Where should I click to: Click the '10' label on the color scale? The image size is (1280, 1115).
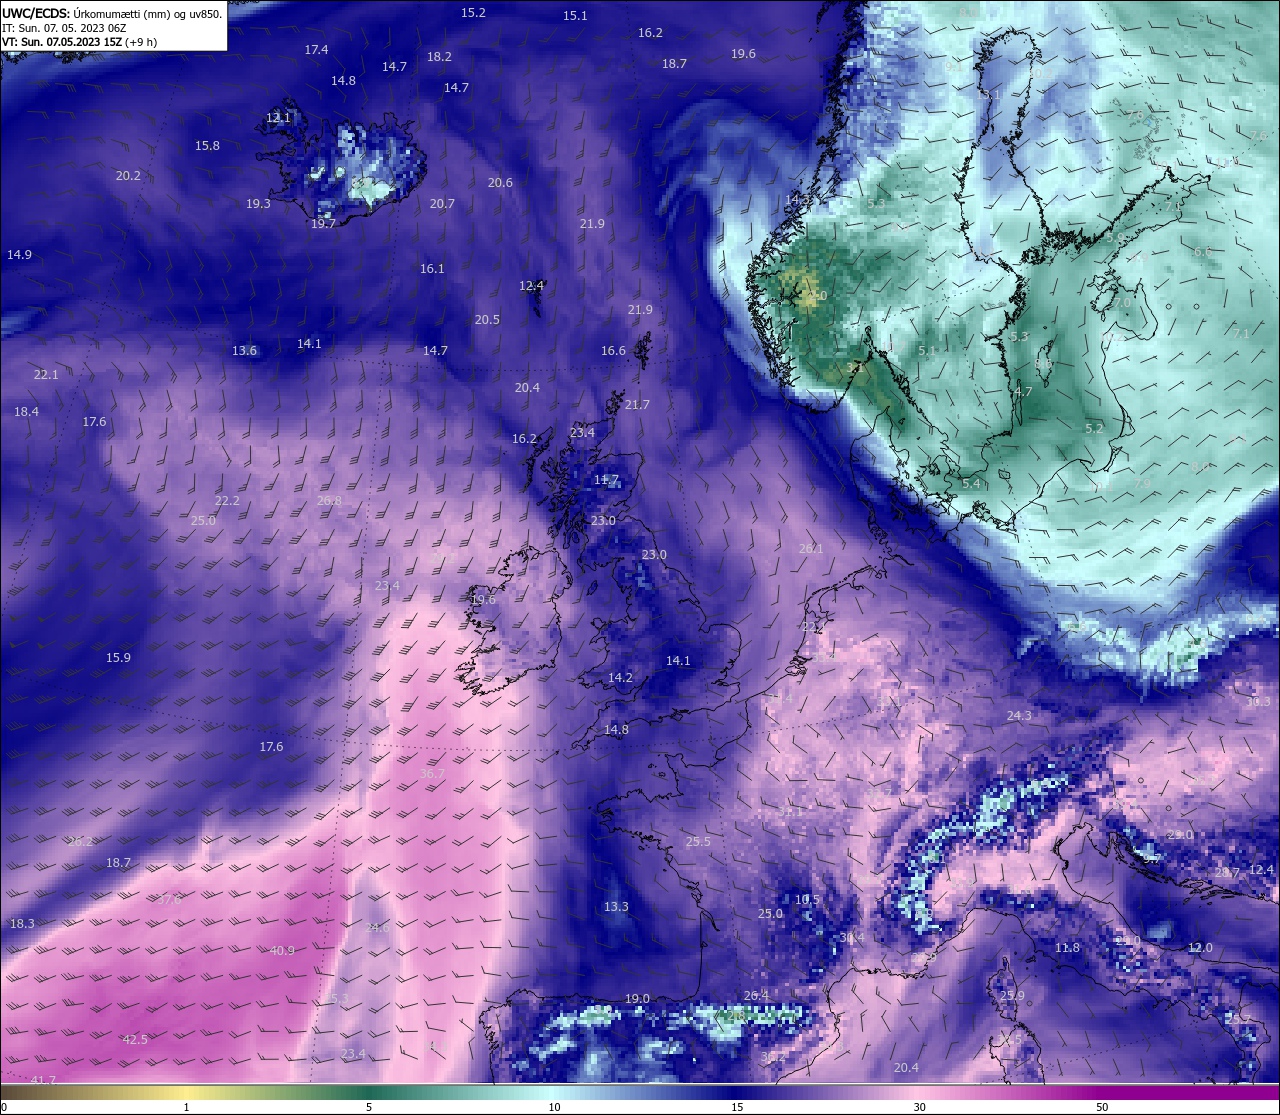click(554, 1107)
